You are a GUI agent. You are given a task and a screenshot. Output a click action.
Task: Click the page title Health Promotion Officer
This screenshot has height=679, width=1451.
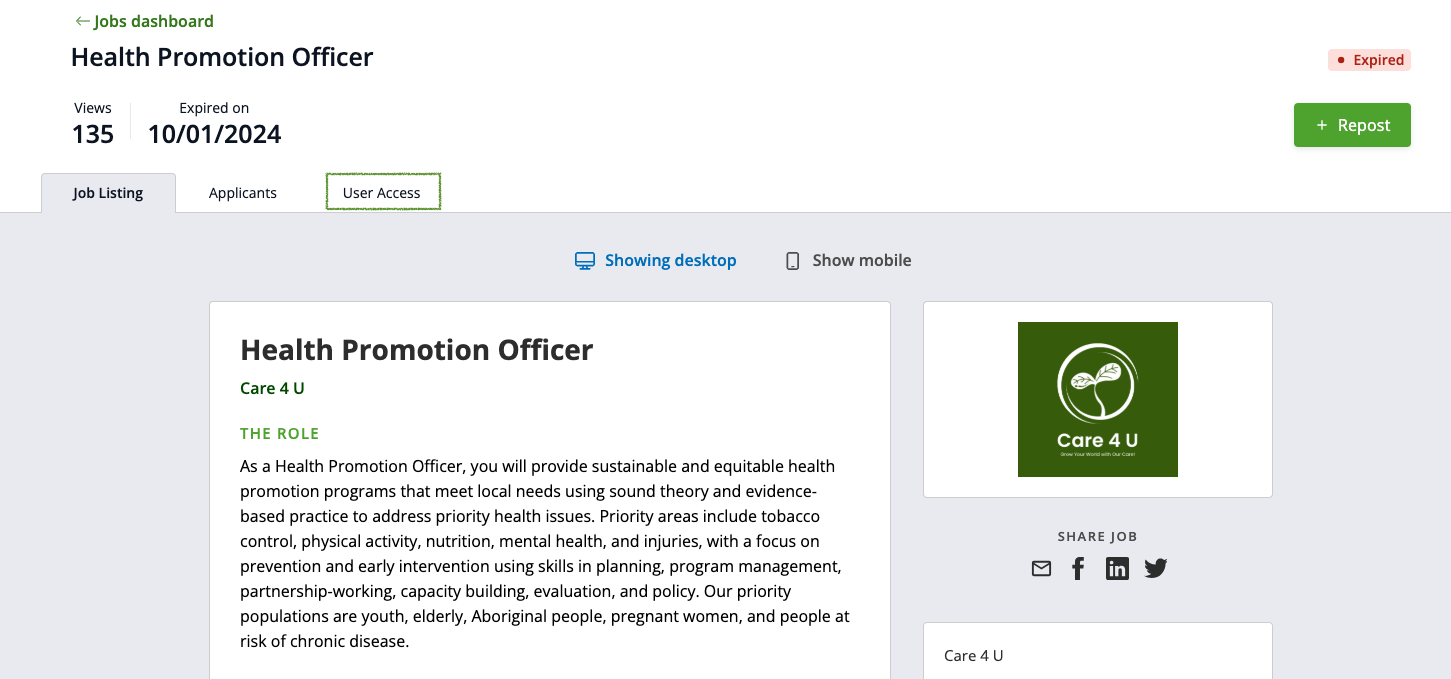pos(222,57)
